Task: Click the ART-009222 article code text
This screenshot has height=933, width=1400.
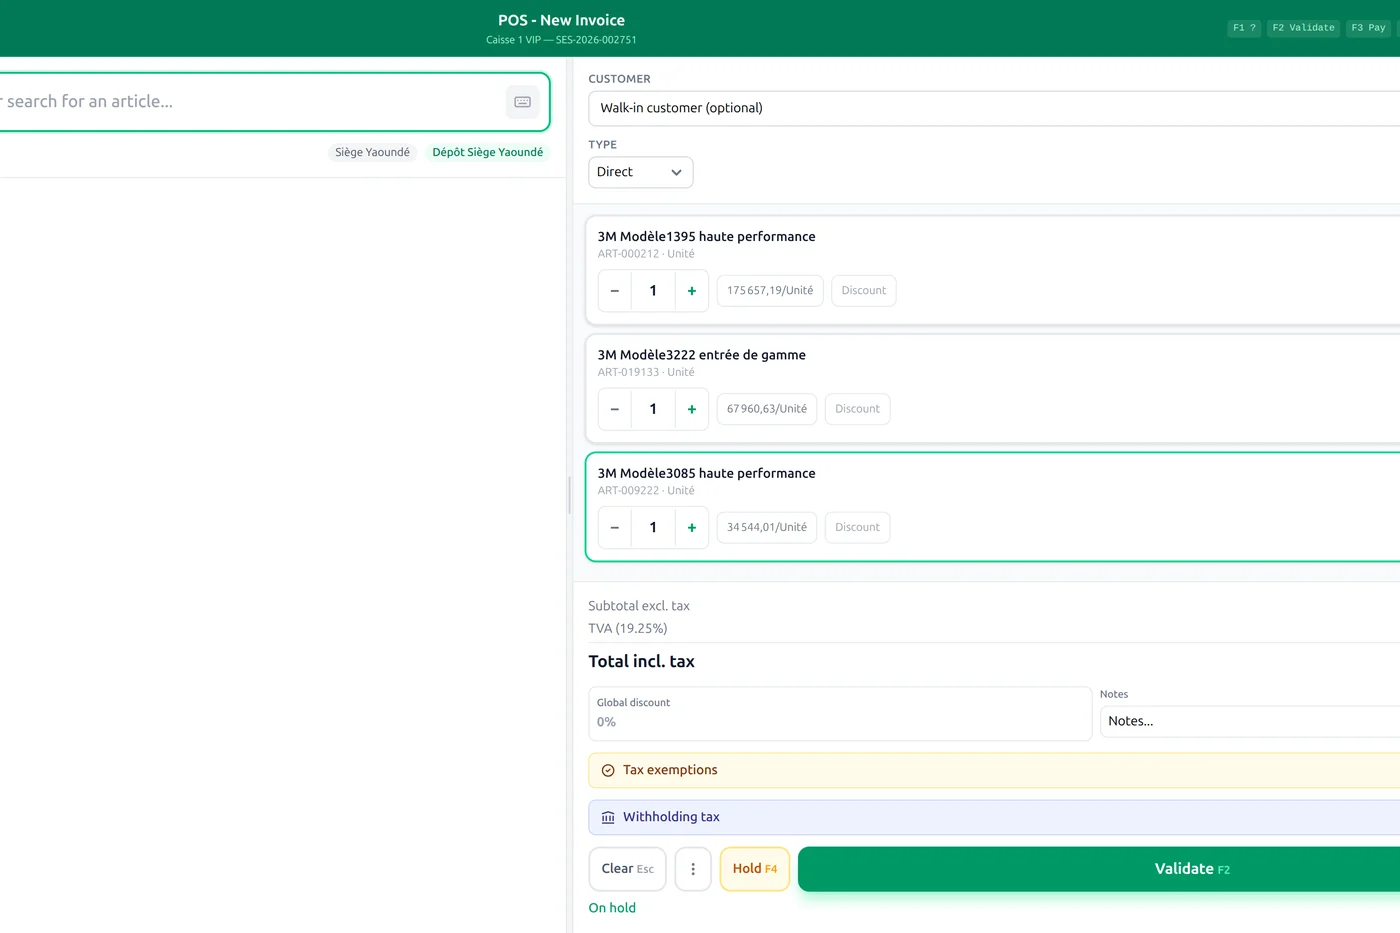Action: 628,491
